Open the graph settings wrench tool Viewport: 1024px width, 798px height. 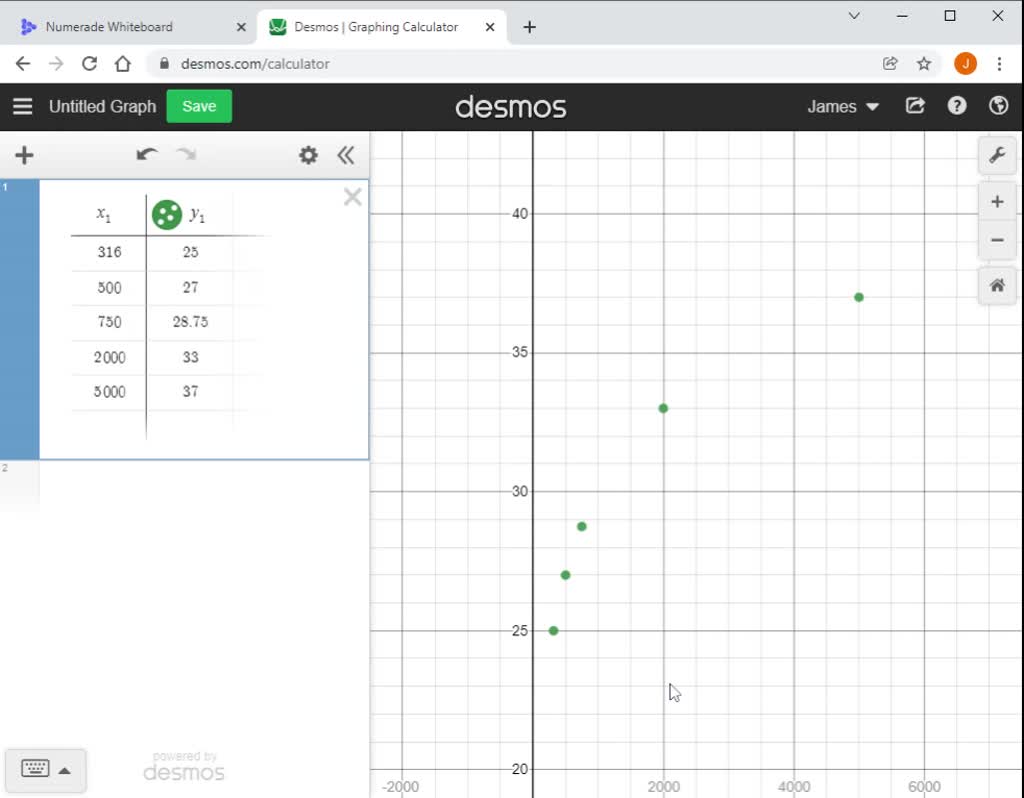point(996,155)
